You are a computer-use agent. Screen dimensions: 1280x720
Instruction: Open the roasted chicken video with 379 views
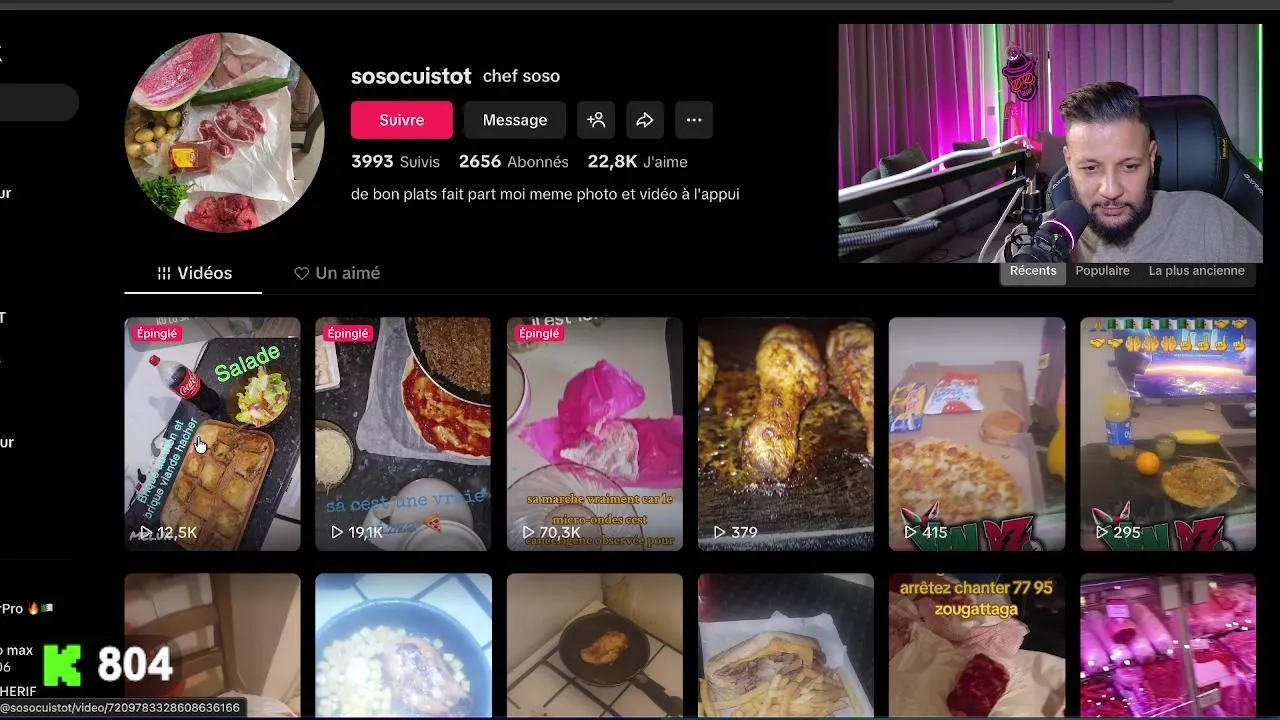785,434
